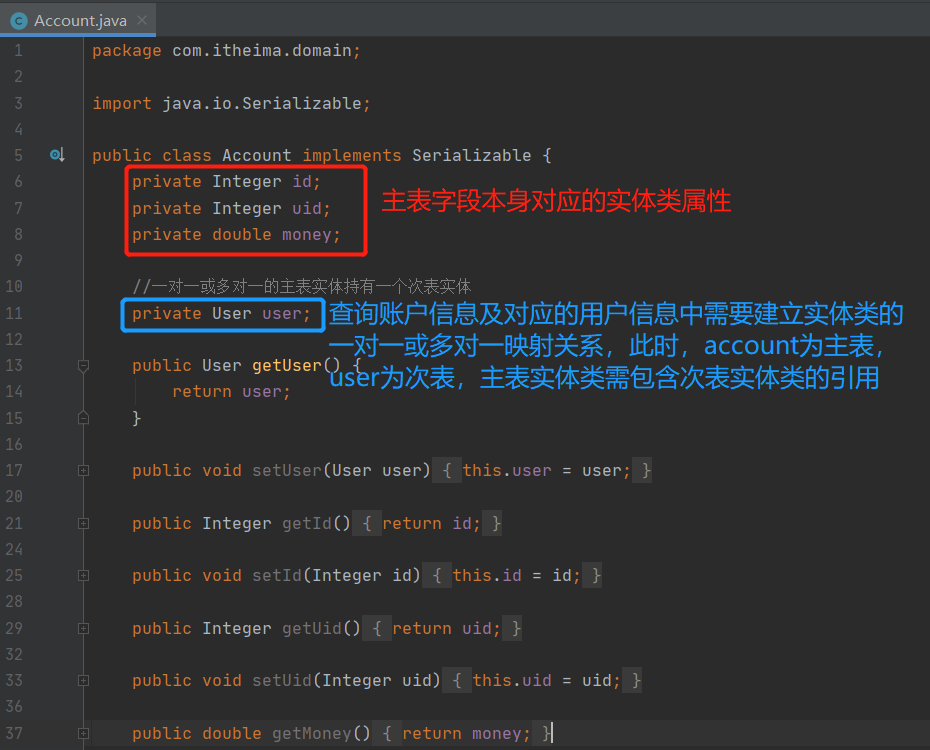Collapse the getUser method at line 13
Viewport: 930px width, 750px height.
coord(84,365)
